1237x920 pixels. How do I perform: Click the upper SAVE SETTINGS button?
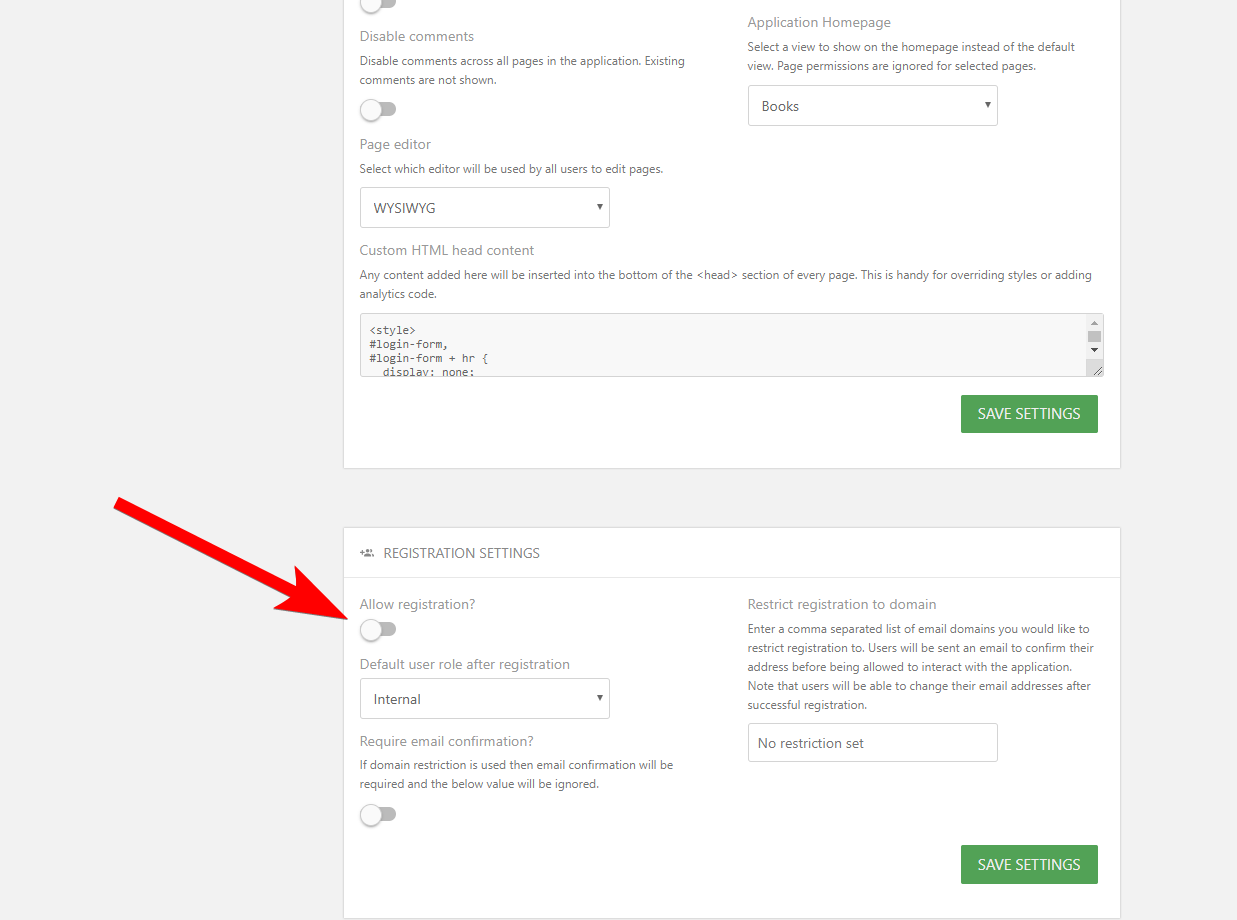(x=1029, y=413)
